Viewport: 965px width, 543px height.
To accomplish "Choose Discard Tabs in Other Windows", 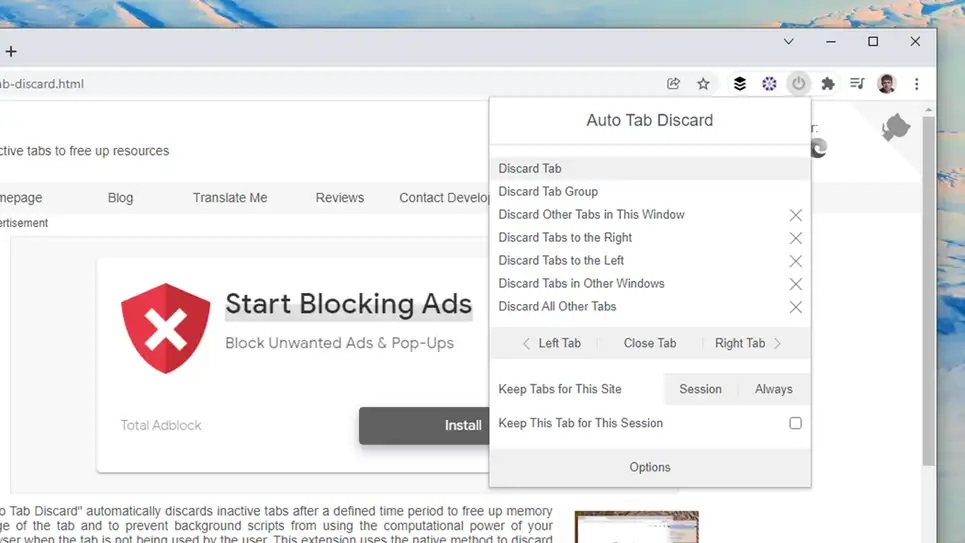I will pos(581,283).
